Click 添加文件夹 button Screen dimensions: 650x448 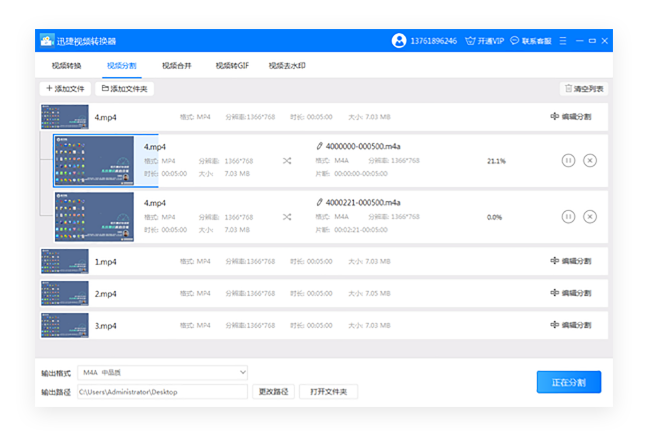point(124,89)
